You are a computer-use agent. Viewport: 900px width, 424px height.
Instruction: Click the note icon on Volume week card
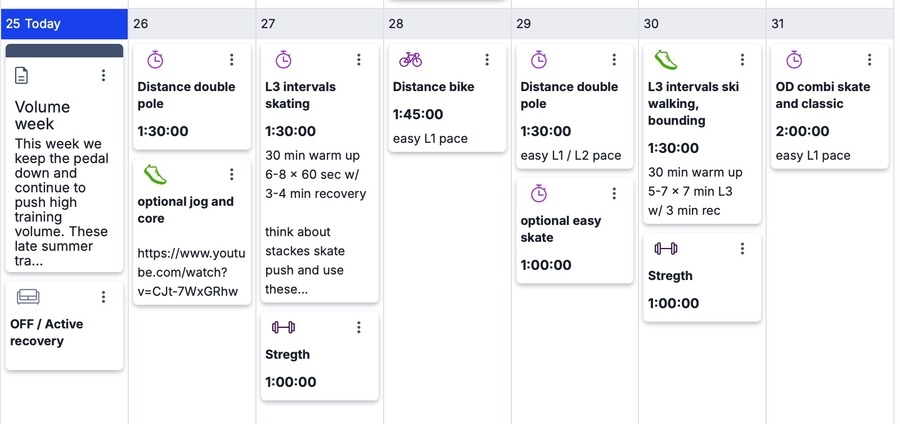(x=22, y=76)
